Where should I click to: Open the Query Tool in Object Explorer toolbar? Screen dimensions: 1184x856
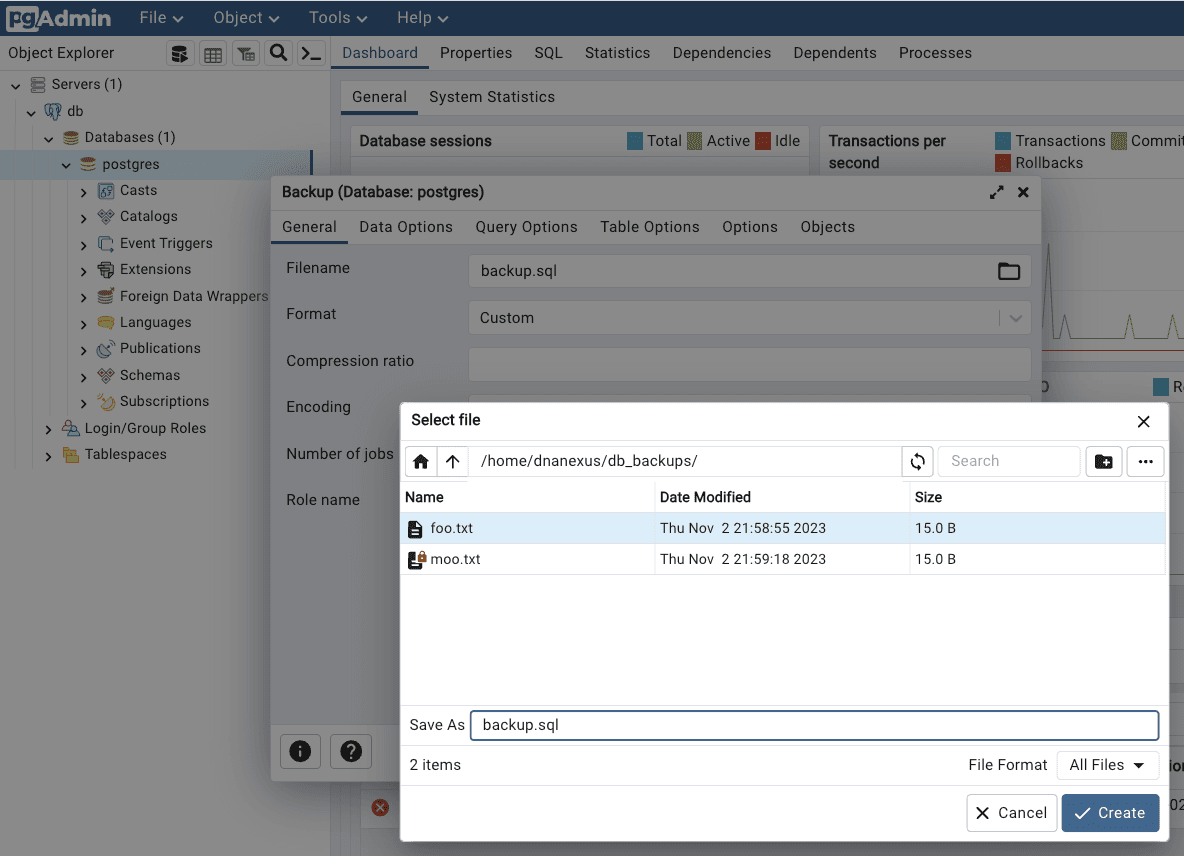180,54
